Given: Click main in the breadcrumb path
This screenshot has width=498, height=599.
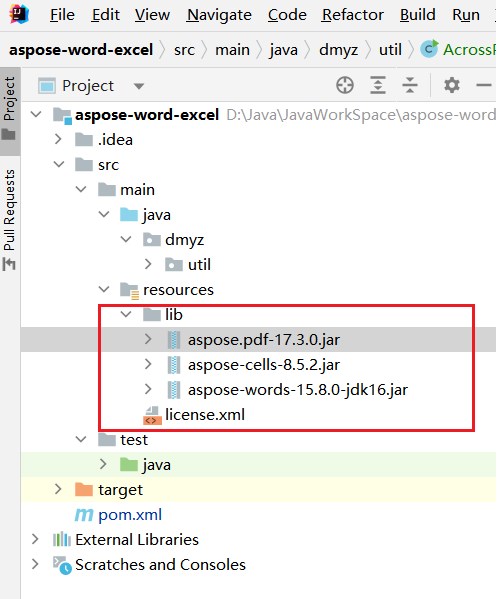Looking at the screenshot, I should [x=233, y=50].
